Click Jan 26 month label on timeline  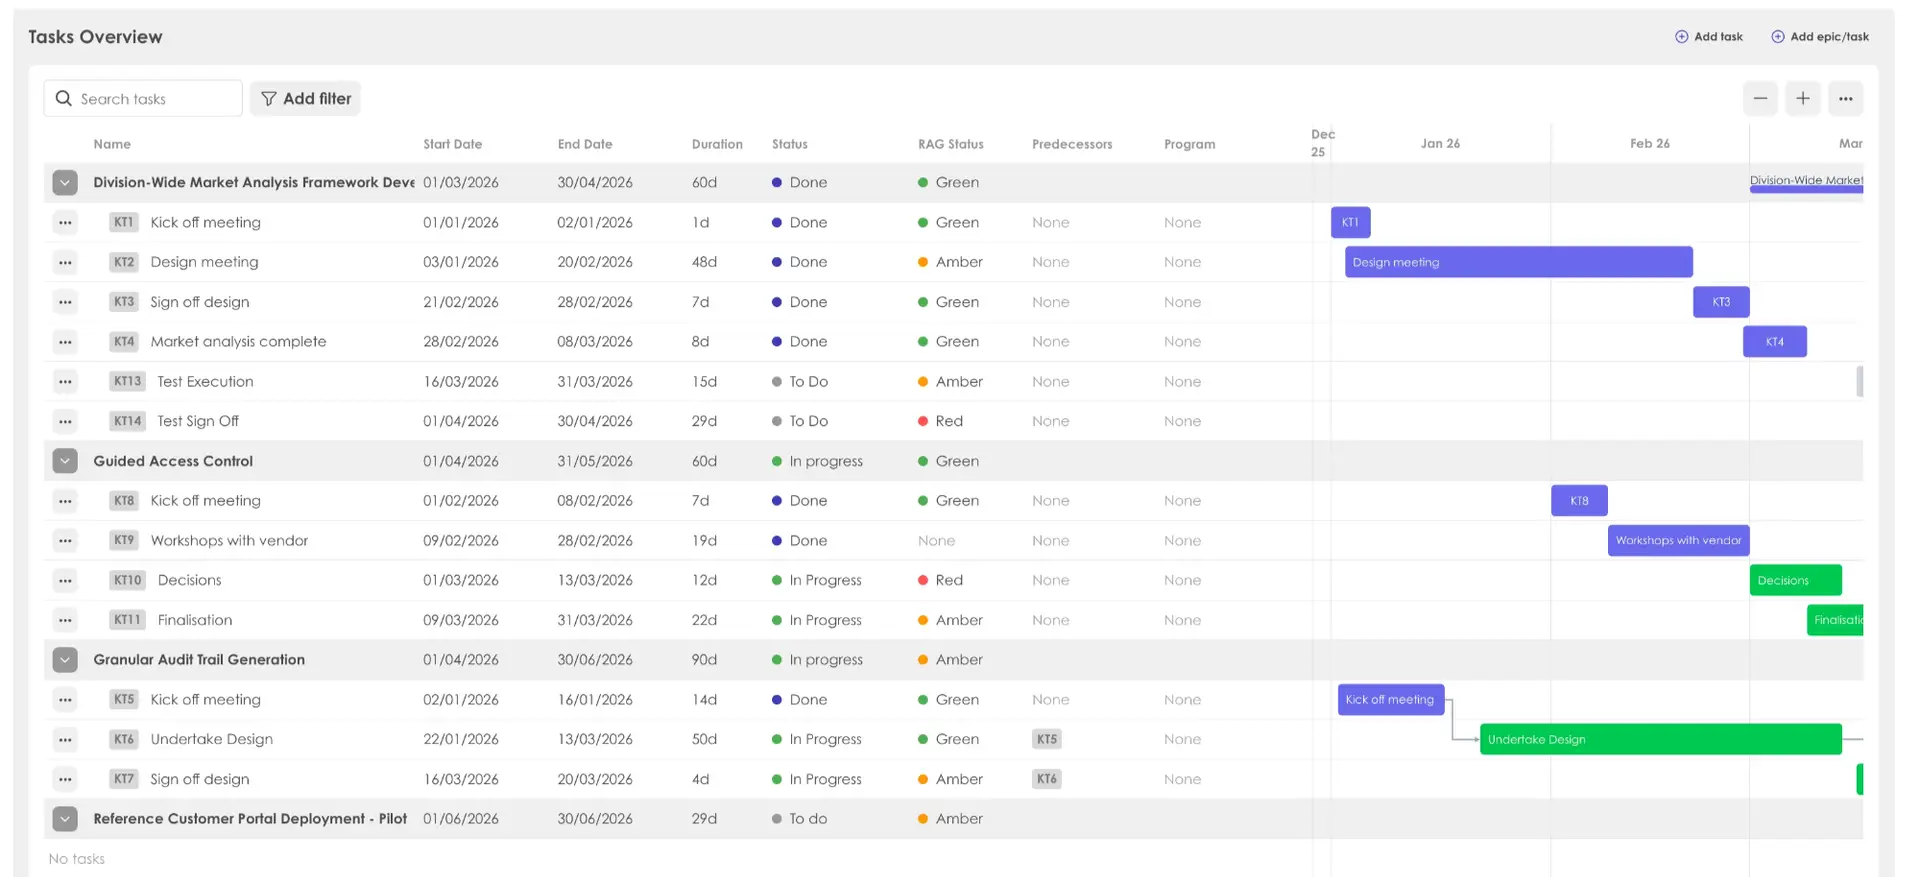click(x=1440, y=144)
